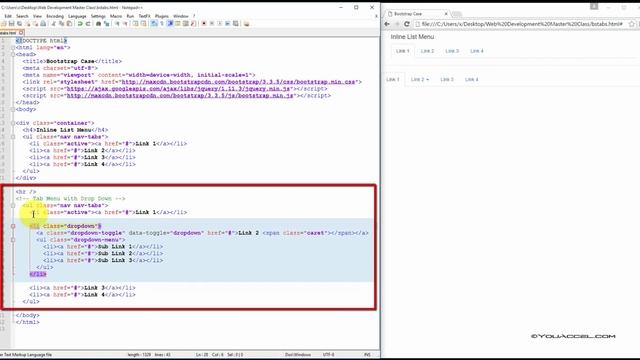Click the Paste clipboard icon

tap(69, 24)
